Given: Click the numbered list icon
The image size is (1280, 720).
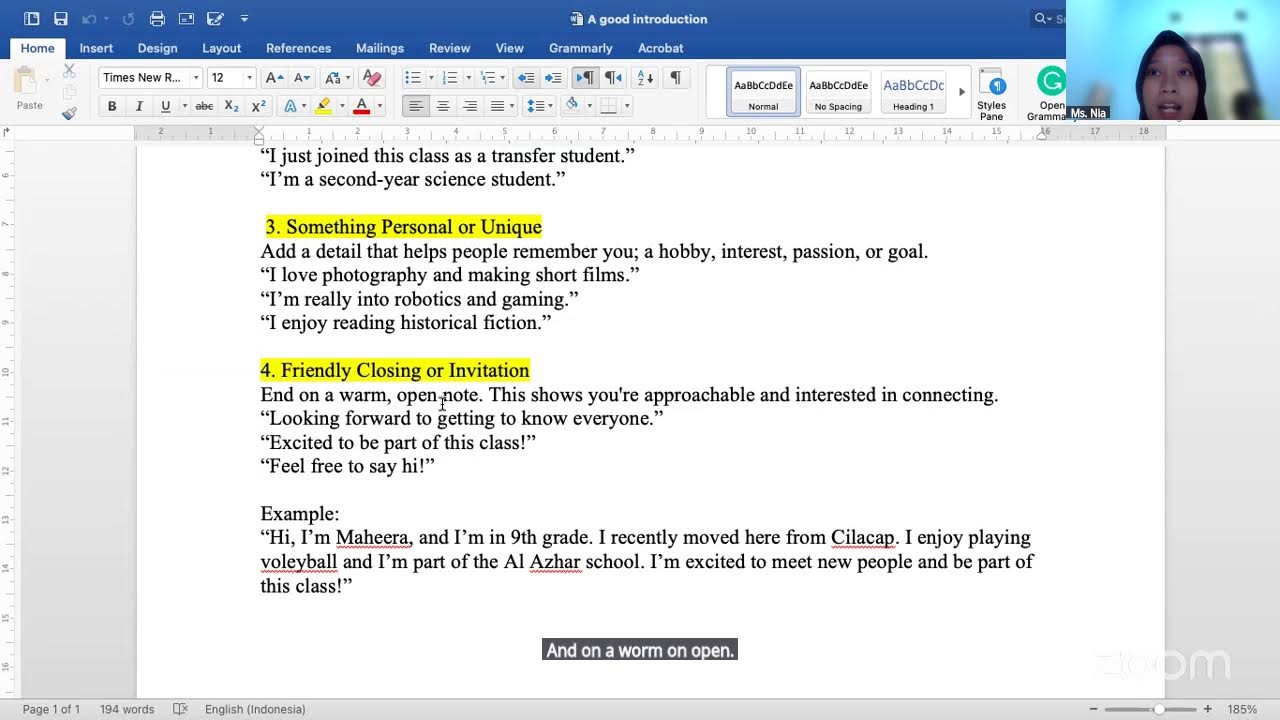Looking at the screenshot, I should pyautogui.click(x=450, y=77).
